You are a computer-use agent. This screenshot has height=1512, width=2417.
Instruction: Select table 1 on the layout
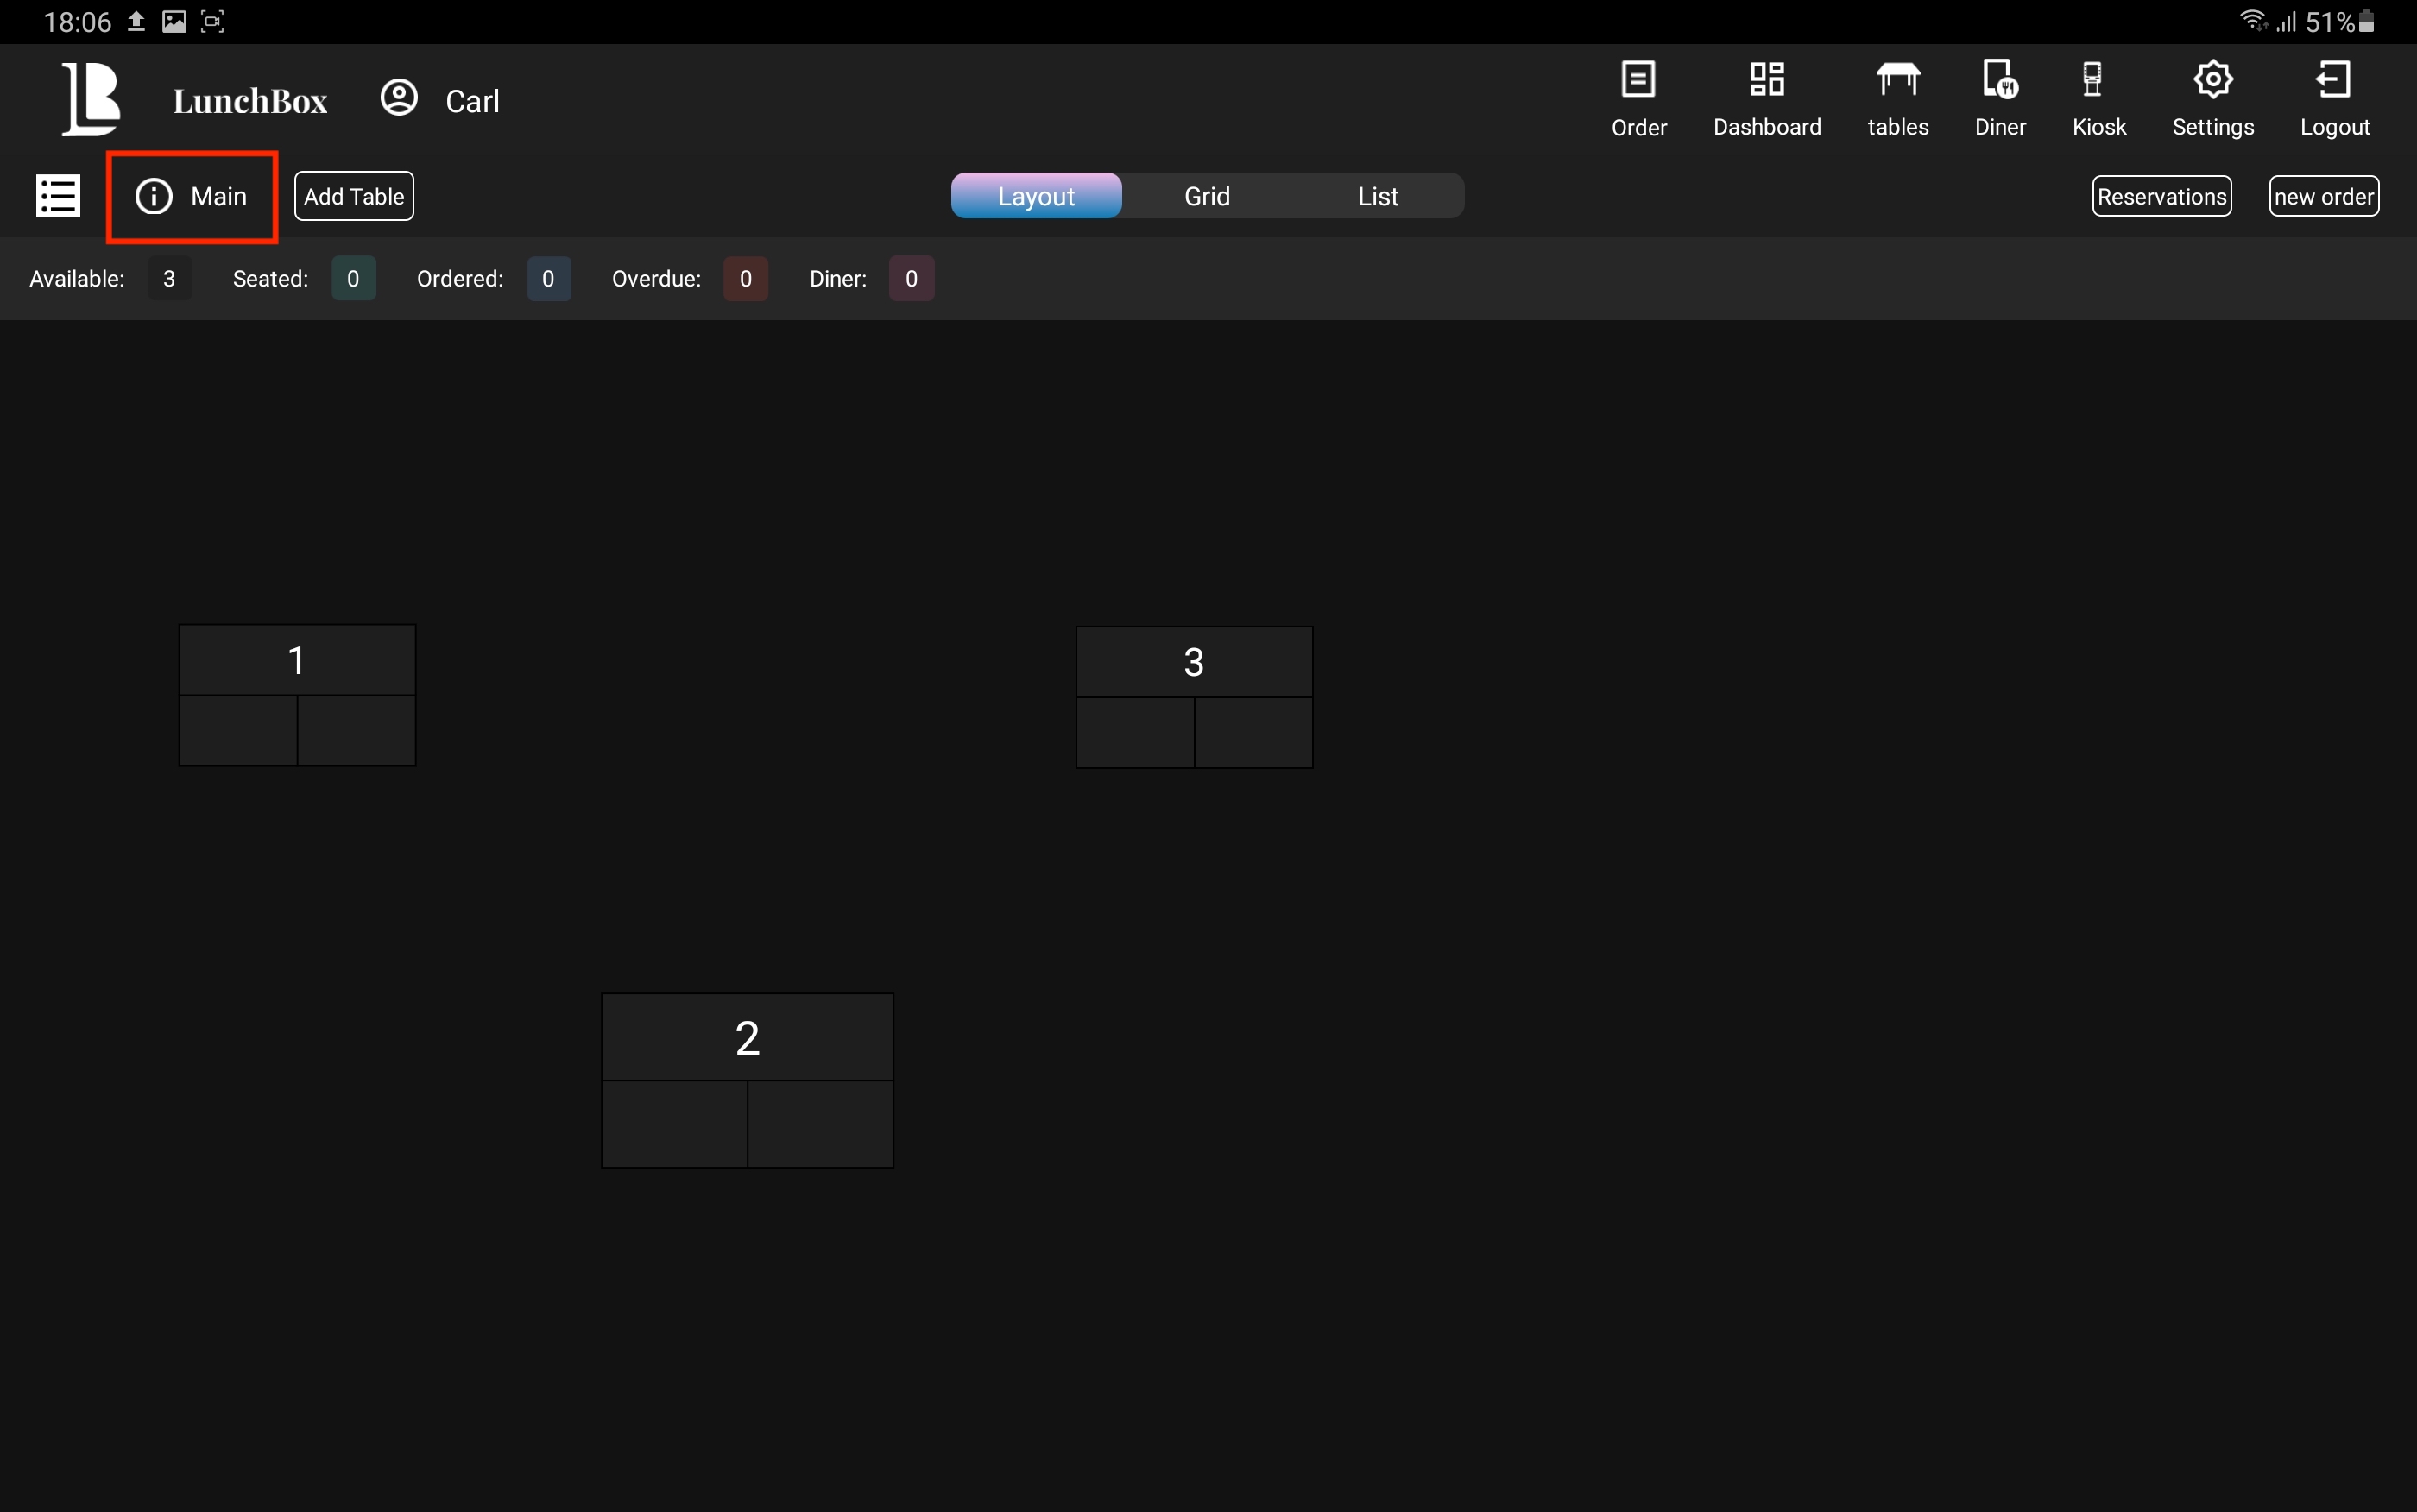[297, 695]
